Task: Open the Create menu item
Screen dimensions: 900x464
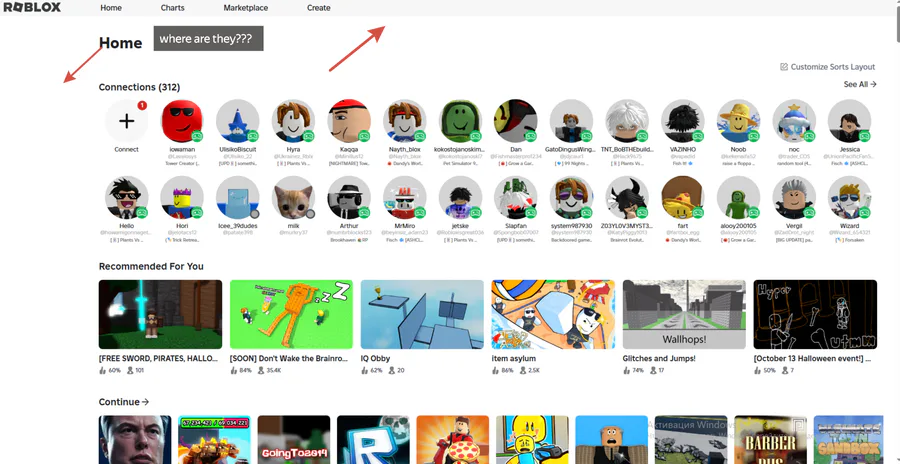Action: click(319, 8)
